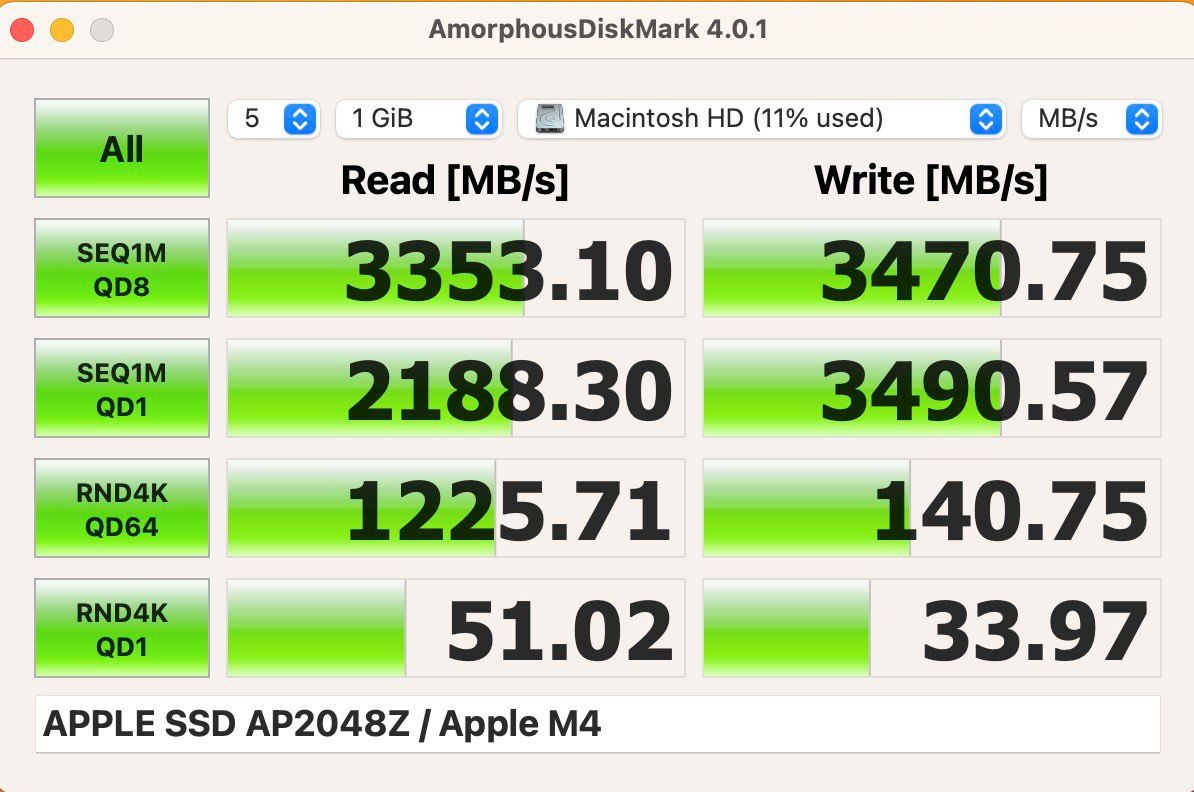The width and height of the screenshot is (1194, 792).
Task: Click the RND4K QD64 write result 140.75
Action: point(932,509)
